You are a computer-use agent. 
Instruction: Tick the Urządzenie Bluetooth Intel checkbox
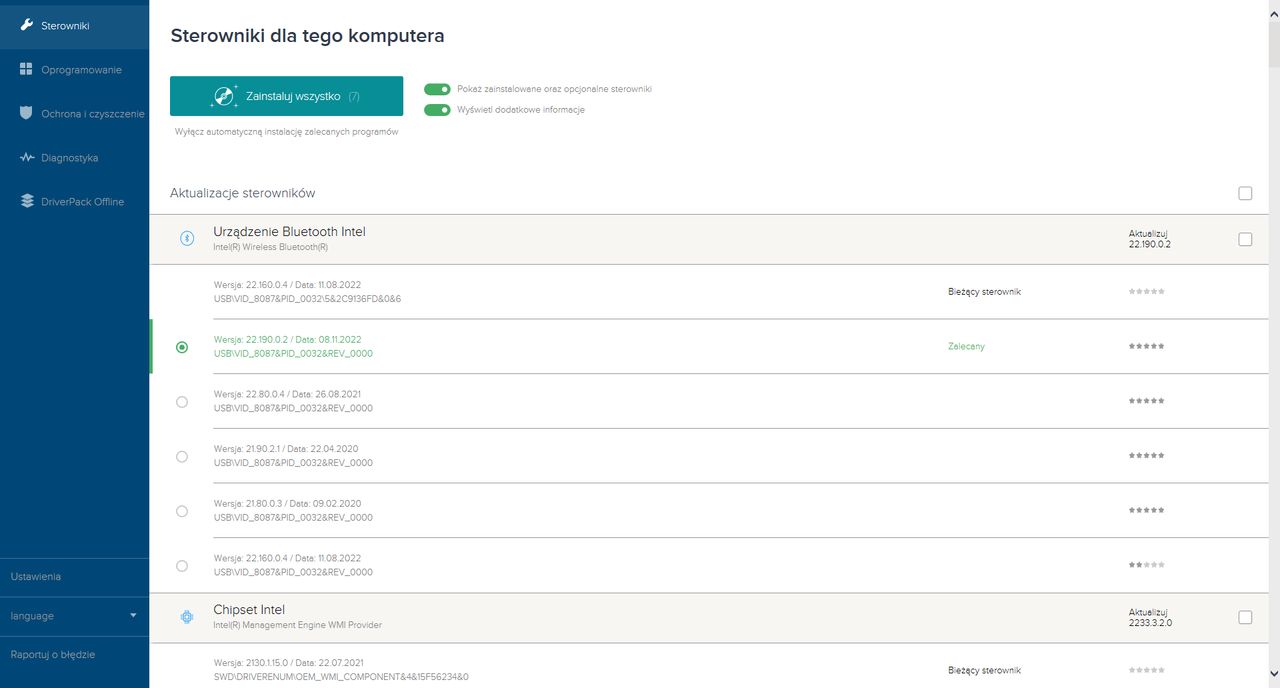pyautogui.click(x=1245, y=239)
